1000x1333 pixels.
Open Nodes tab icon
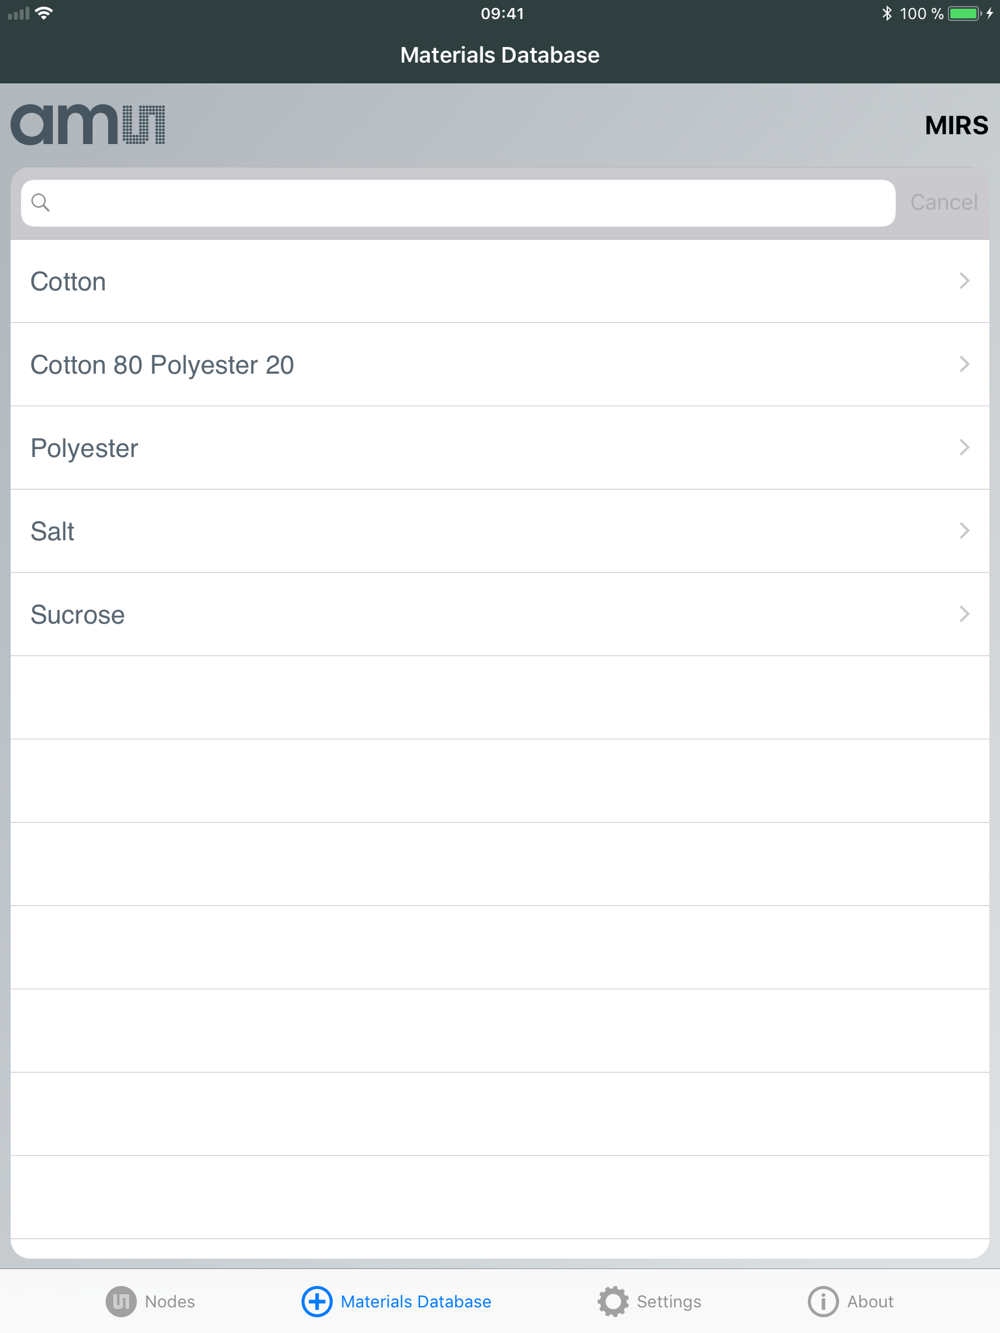click(121, 1301)
